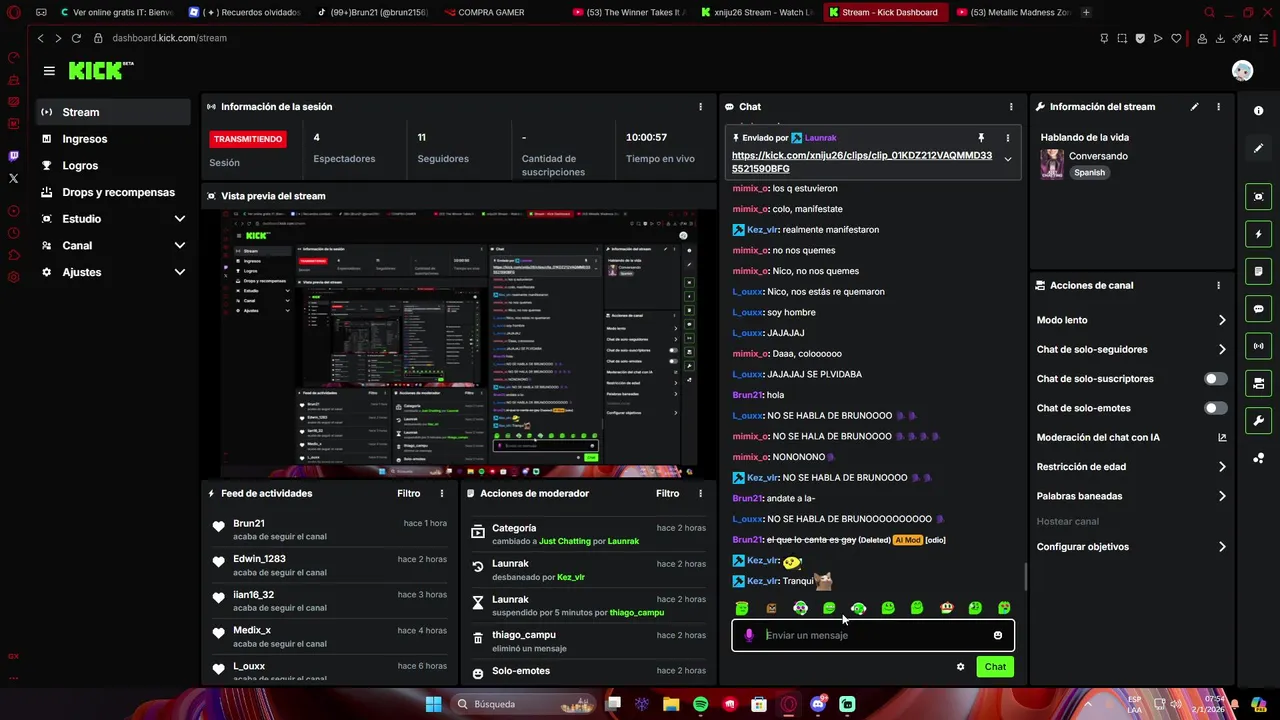Screen dimensions: 1280x720
Task: Click the pencil icon in the right rail
Action: (1258, 148)
